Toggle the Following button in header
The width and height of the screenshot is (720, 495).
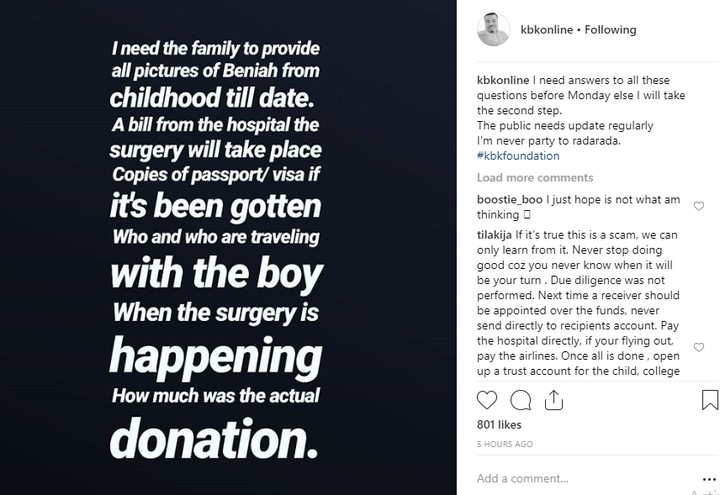[x=611, y=30]
